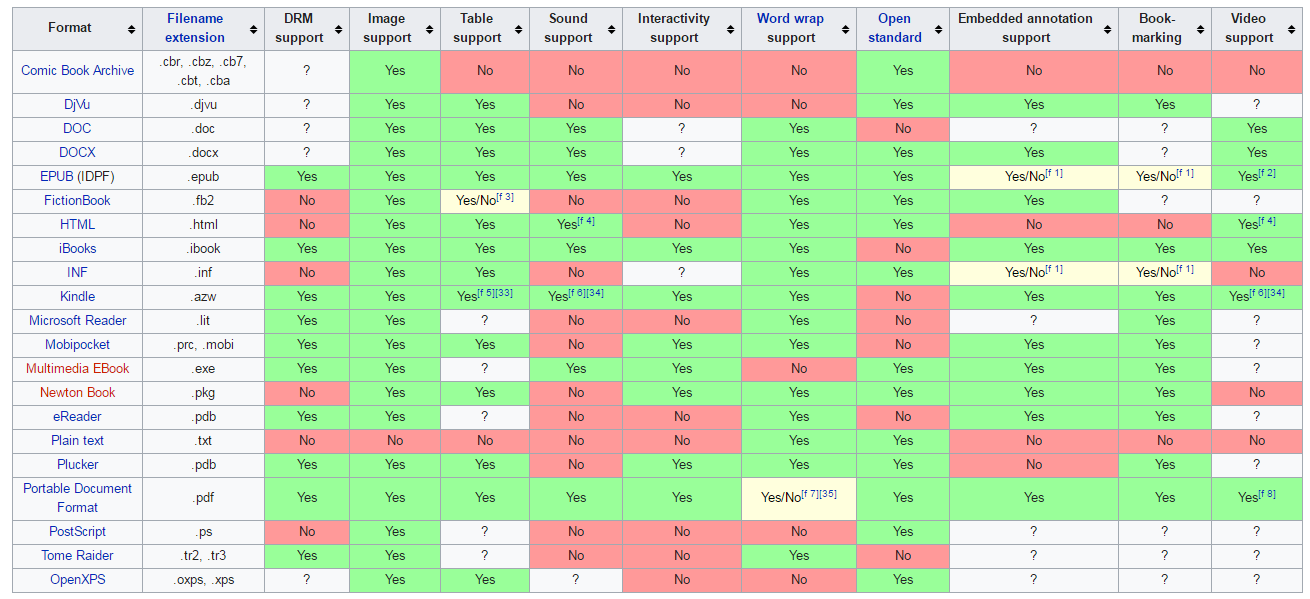Screen dimensions: 1310x599
Task: Sort by Image support column arrows
Action: click(x=430, y=29)
